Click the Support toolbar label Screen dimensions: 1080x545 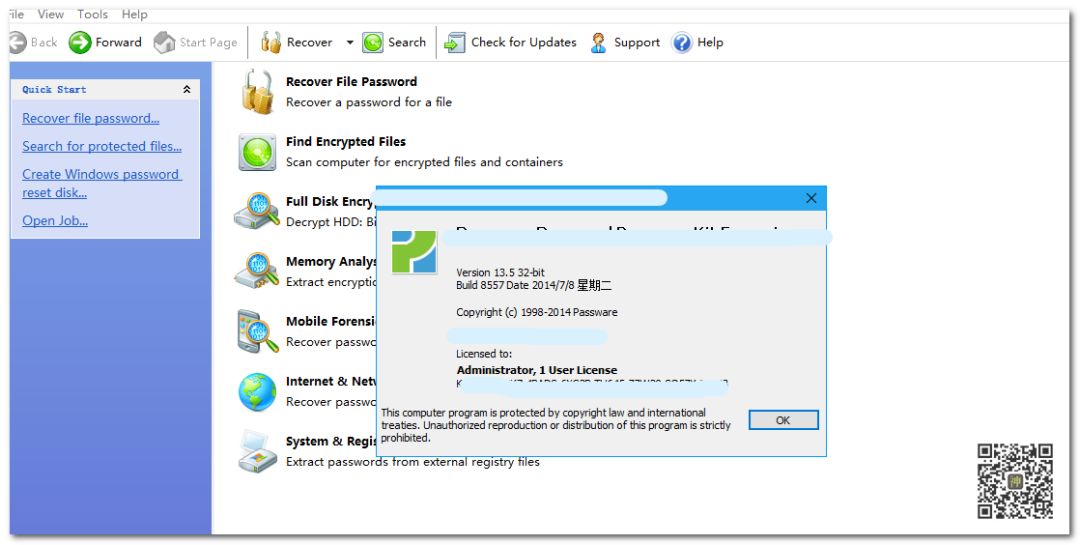point(637,43)
